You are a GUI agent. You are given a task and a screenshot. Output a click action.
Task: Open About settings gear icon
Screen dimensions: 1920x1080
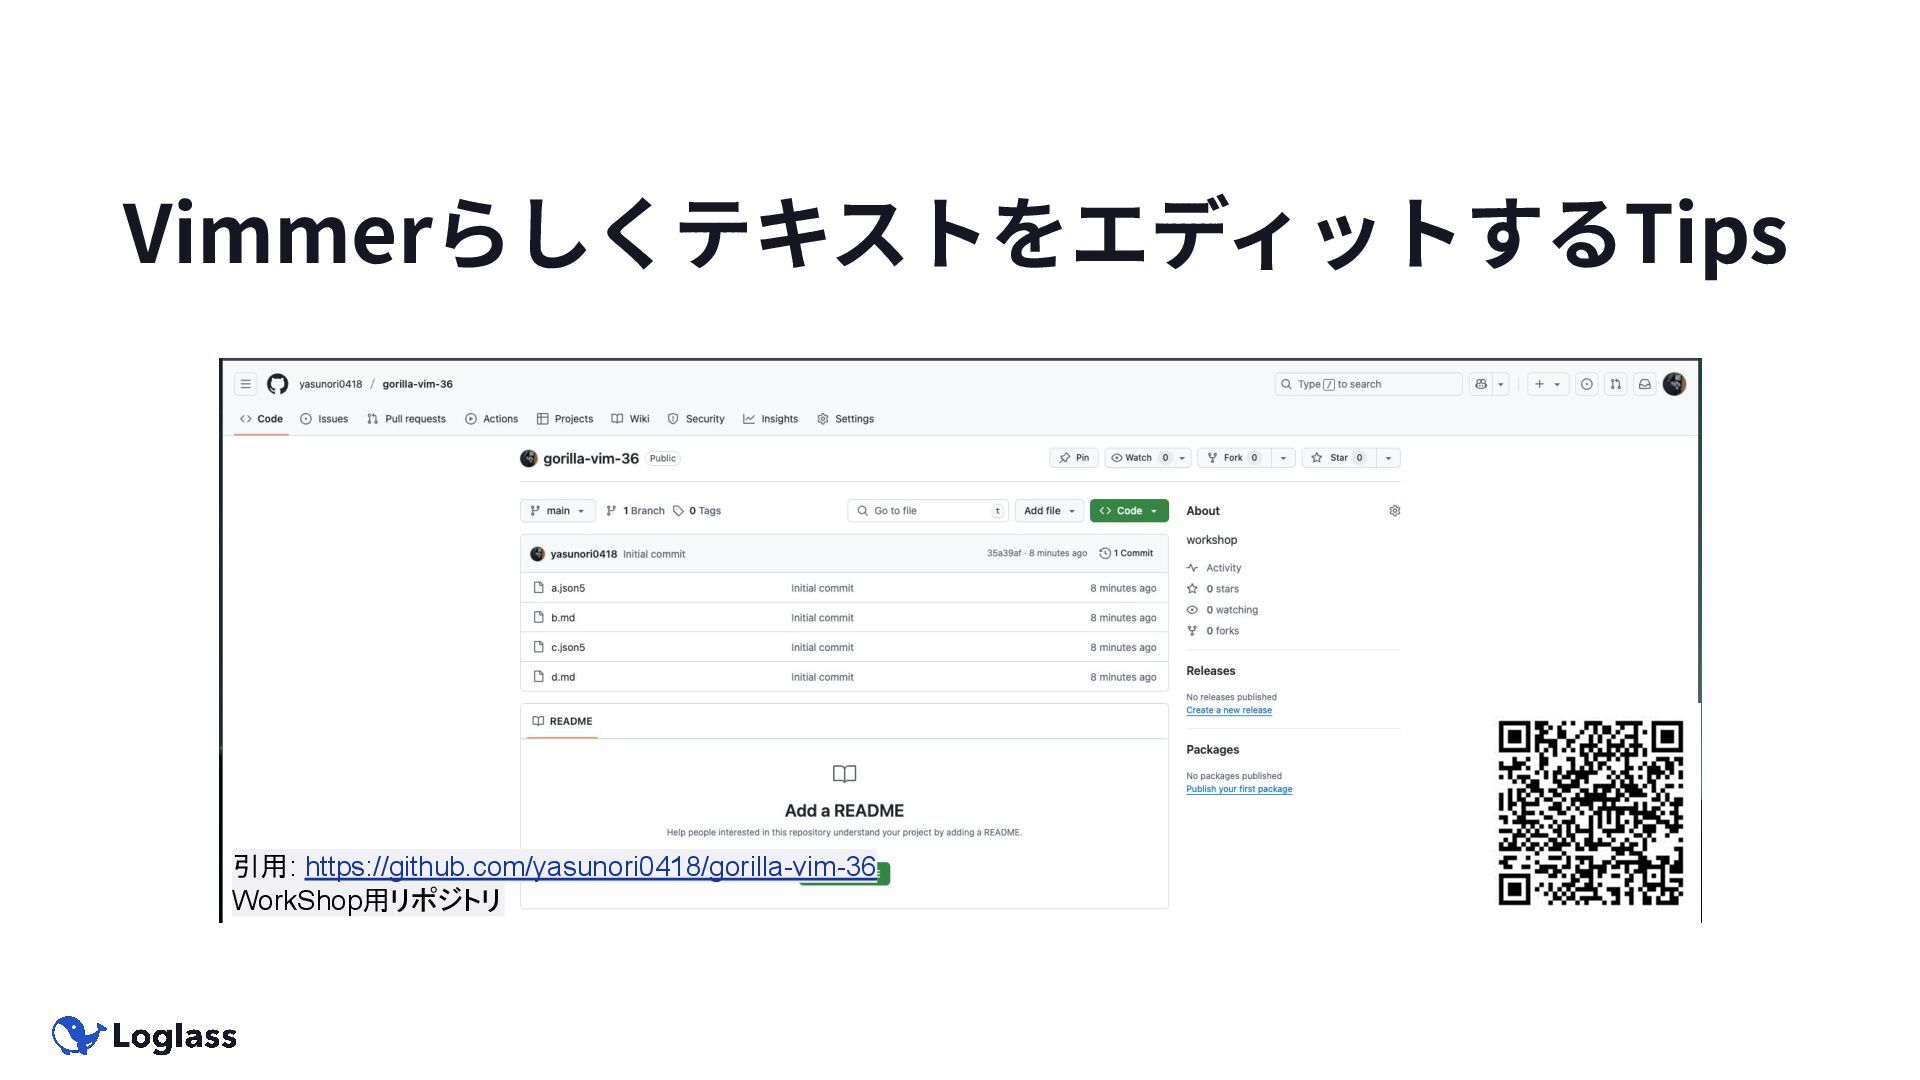[1395, 511]
